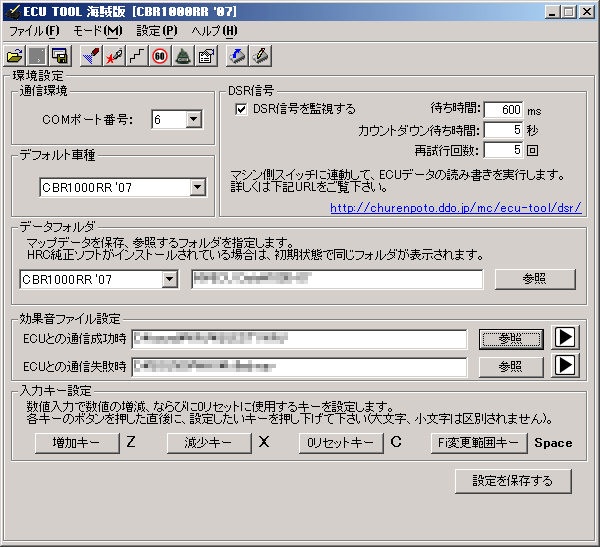Click the Space key assignment text
This screenshot has width=600, height=547.
553,443
